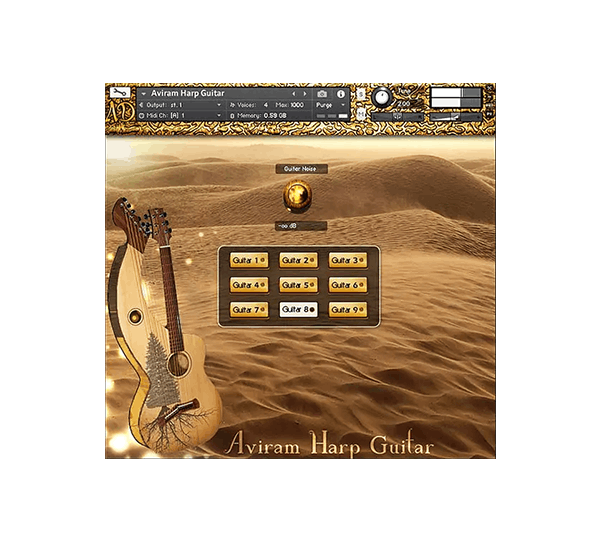Screen dimensions: 600x543
Task: Mute the instrument with M button
Action: click(361, 114)
